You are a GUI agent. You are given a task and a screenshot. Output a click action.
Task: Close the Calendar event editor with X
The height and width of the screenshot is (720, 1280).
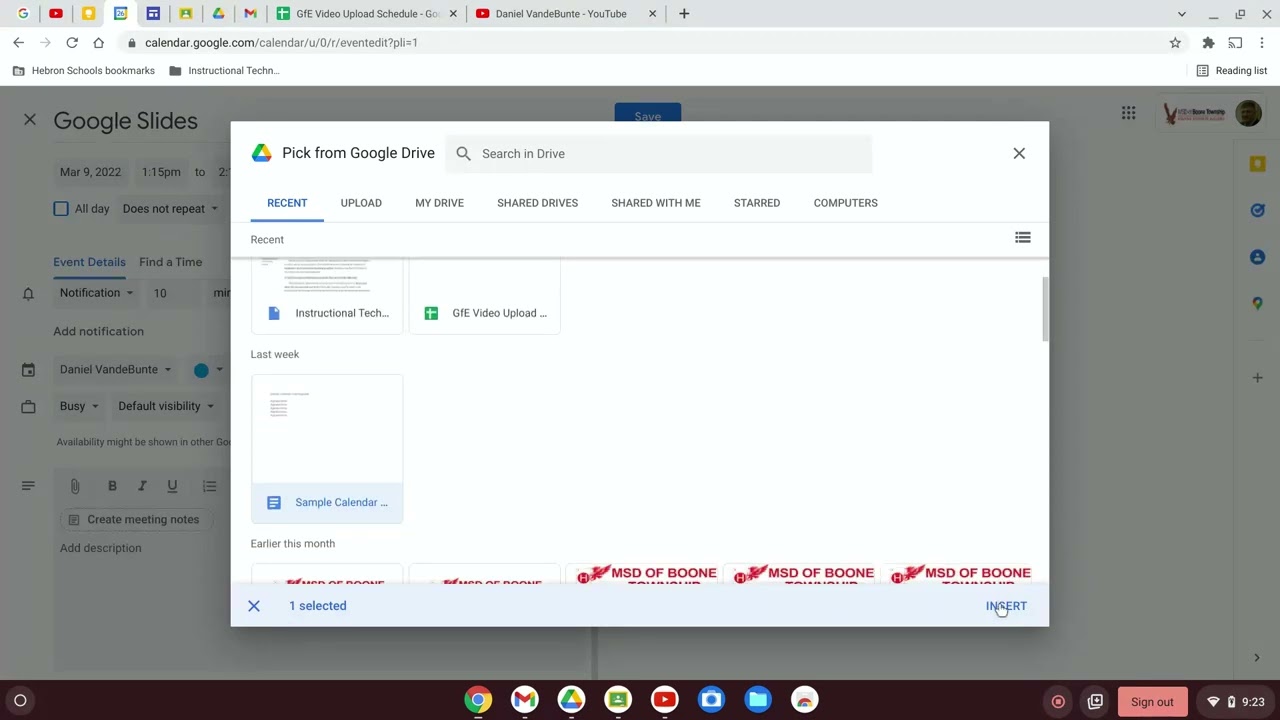(30, 120)
